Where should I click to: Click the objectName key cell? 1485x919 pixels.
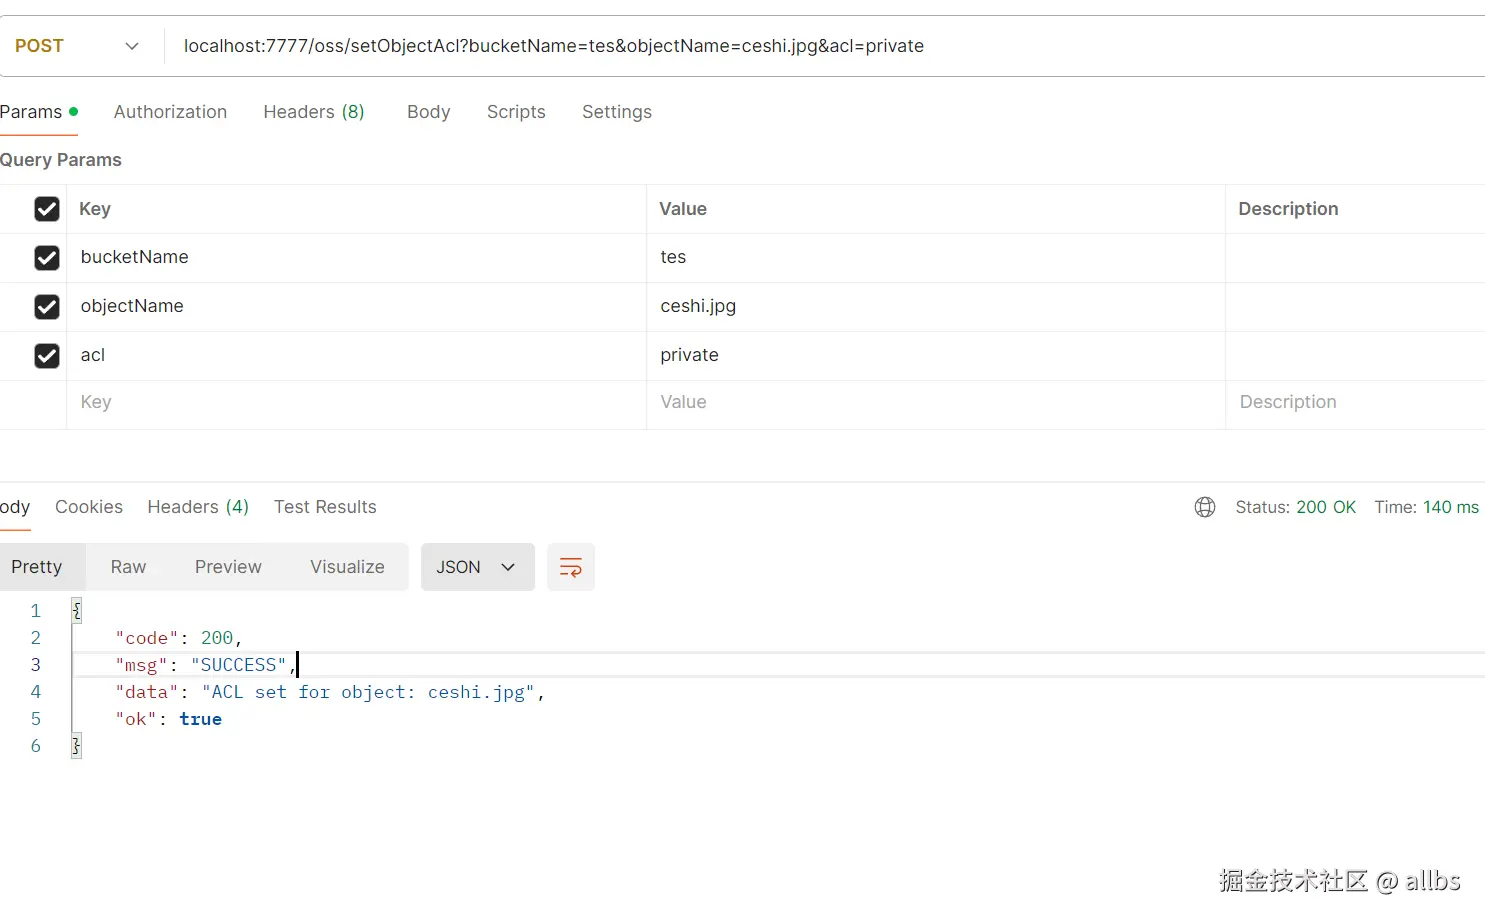(356, 307)
